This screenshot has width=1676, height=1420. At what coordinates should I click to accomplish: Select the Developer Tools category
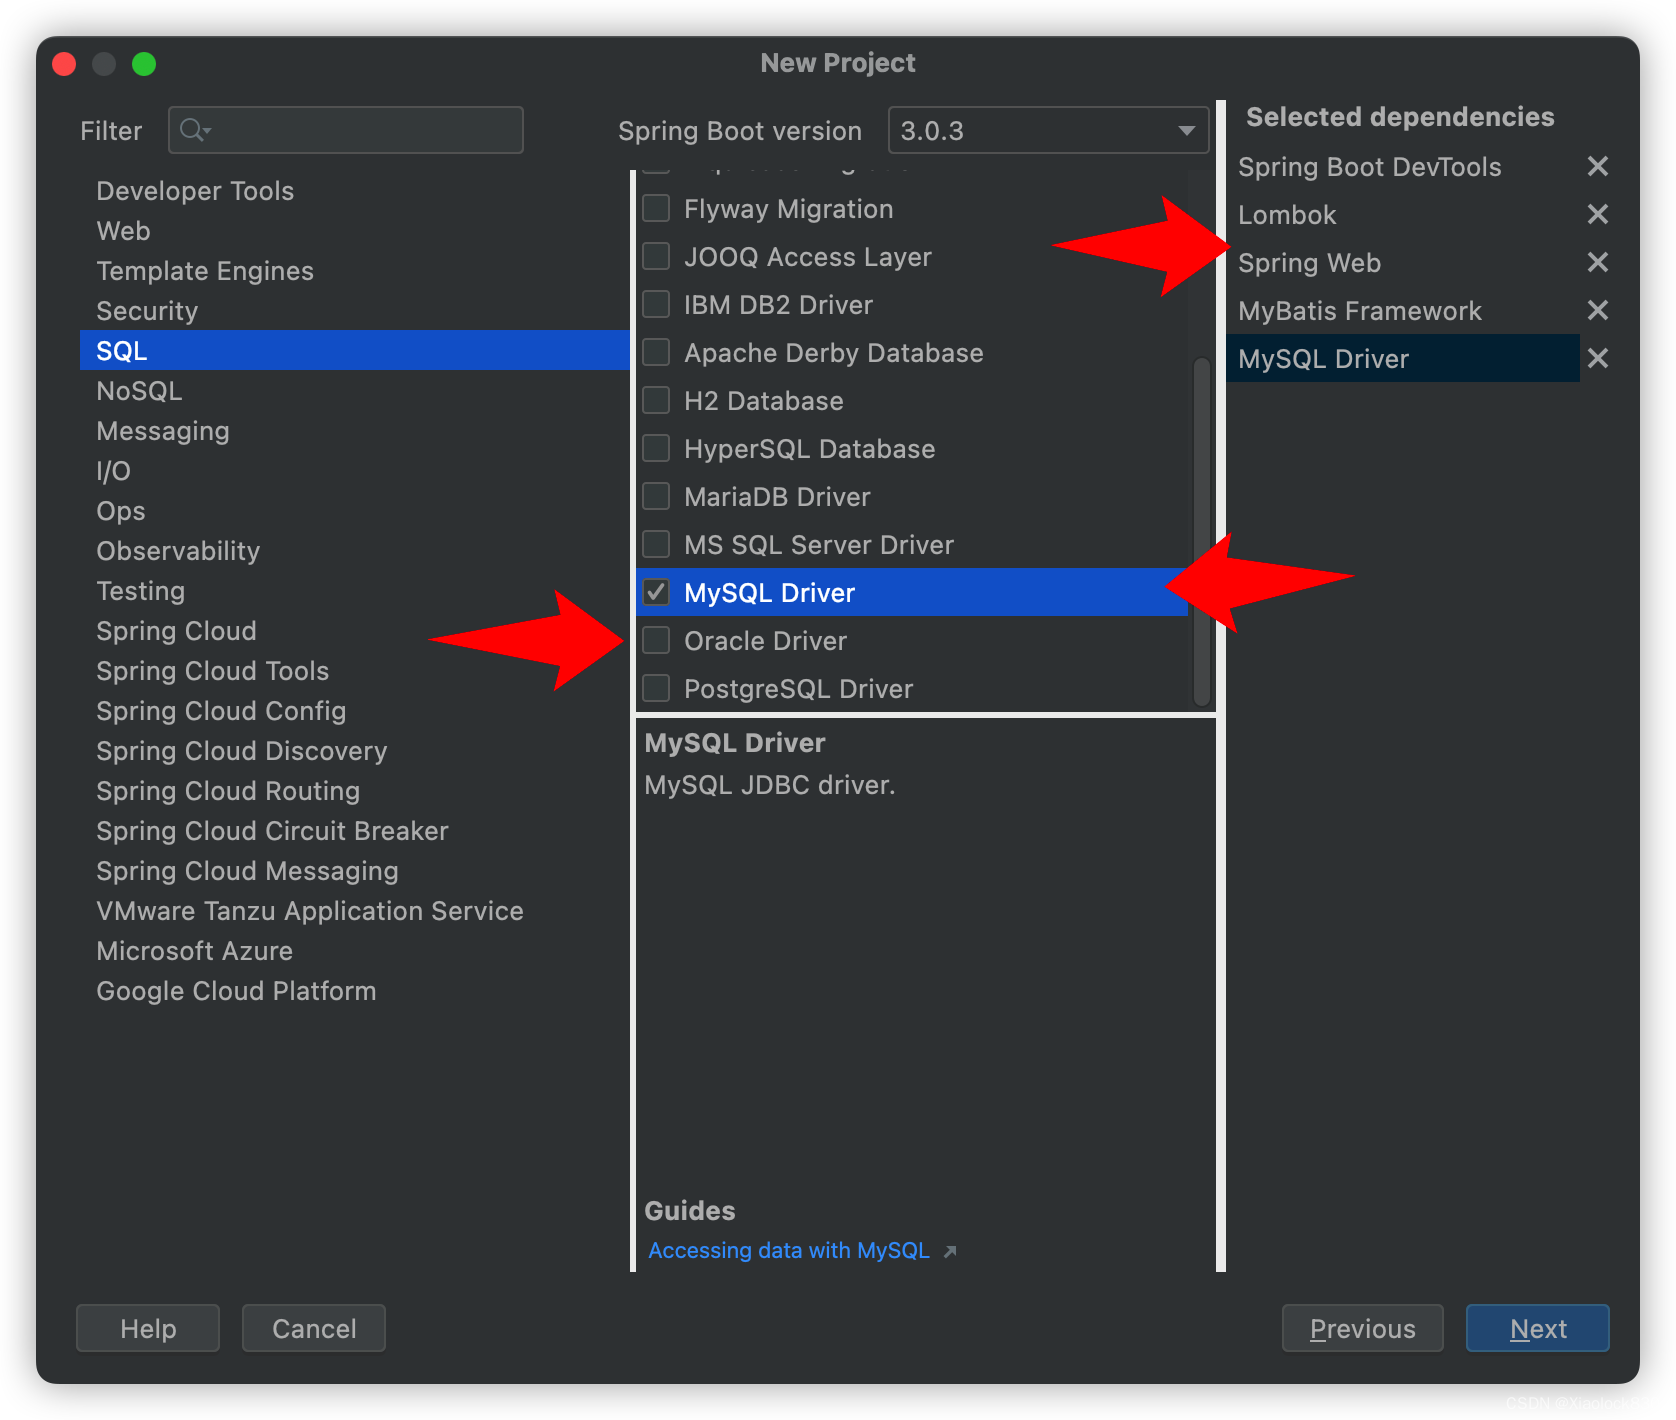[355, 190]
